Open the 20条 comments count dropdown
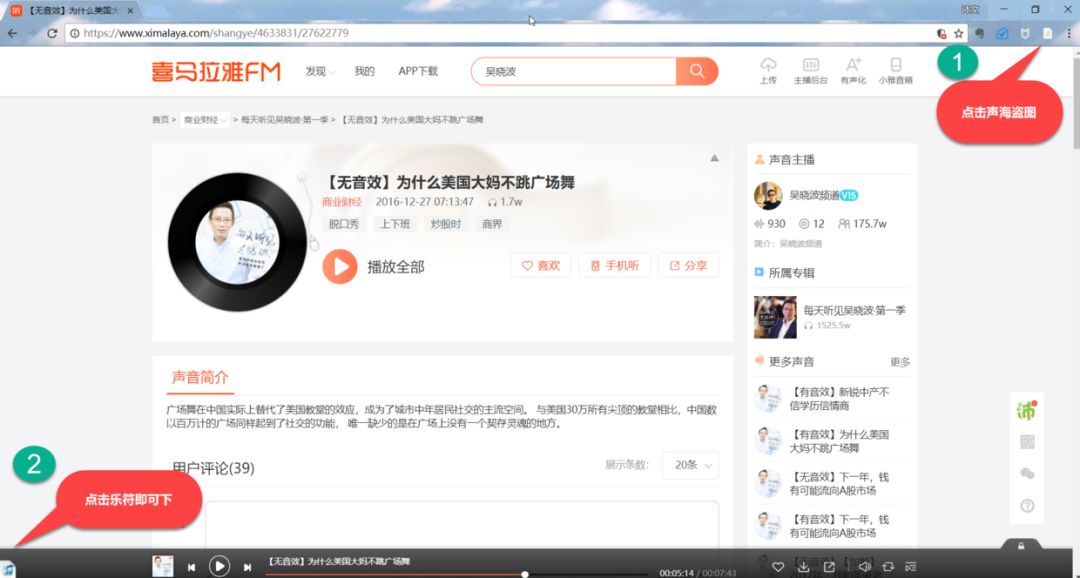This screenshot has width=1080, height=578. (689, 466)
